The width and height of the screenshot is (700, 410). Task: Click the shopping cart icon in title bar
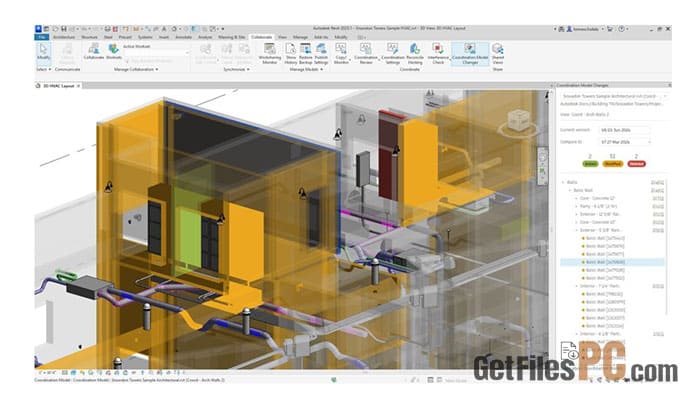[x=610, y=29]
